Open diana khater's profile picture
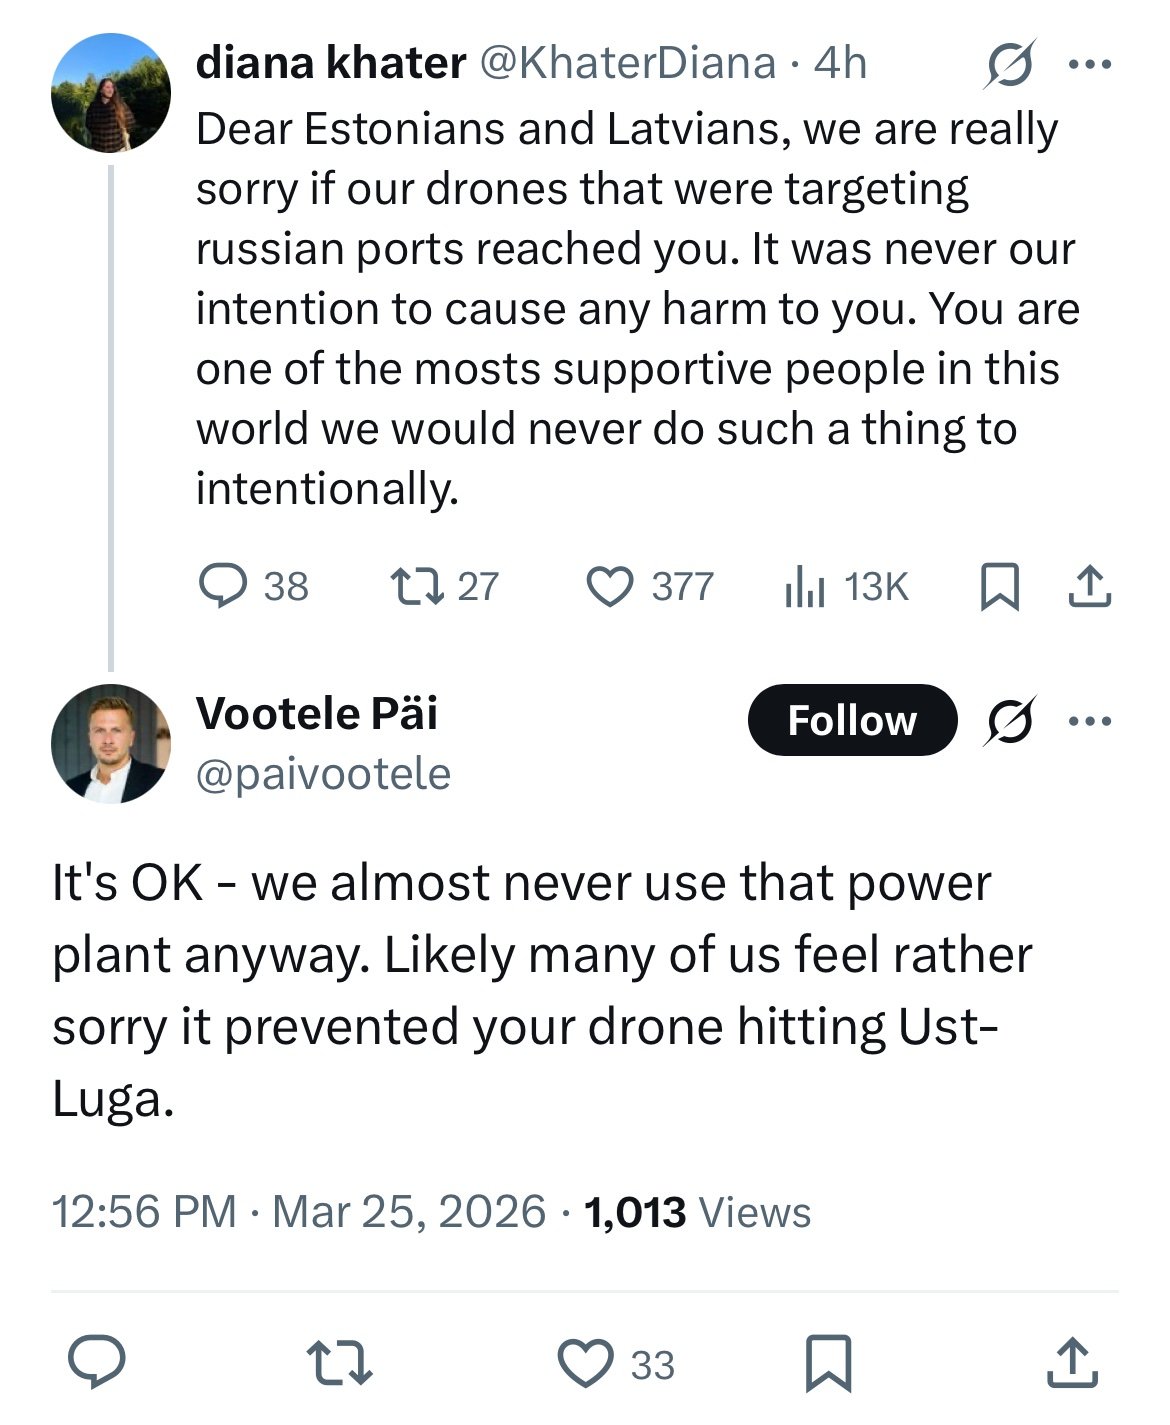The width and height of the screenshot is (1170, 1425). point(111,93)
